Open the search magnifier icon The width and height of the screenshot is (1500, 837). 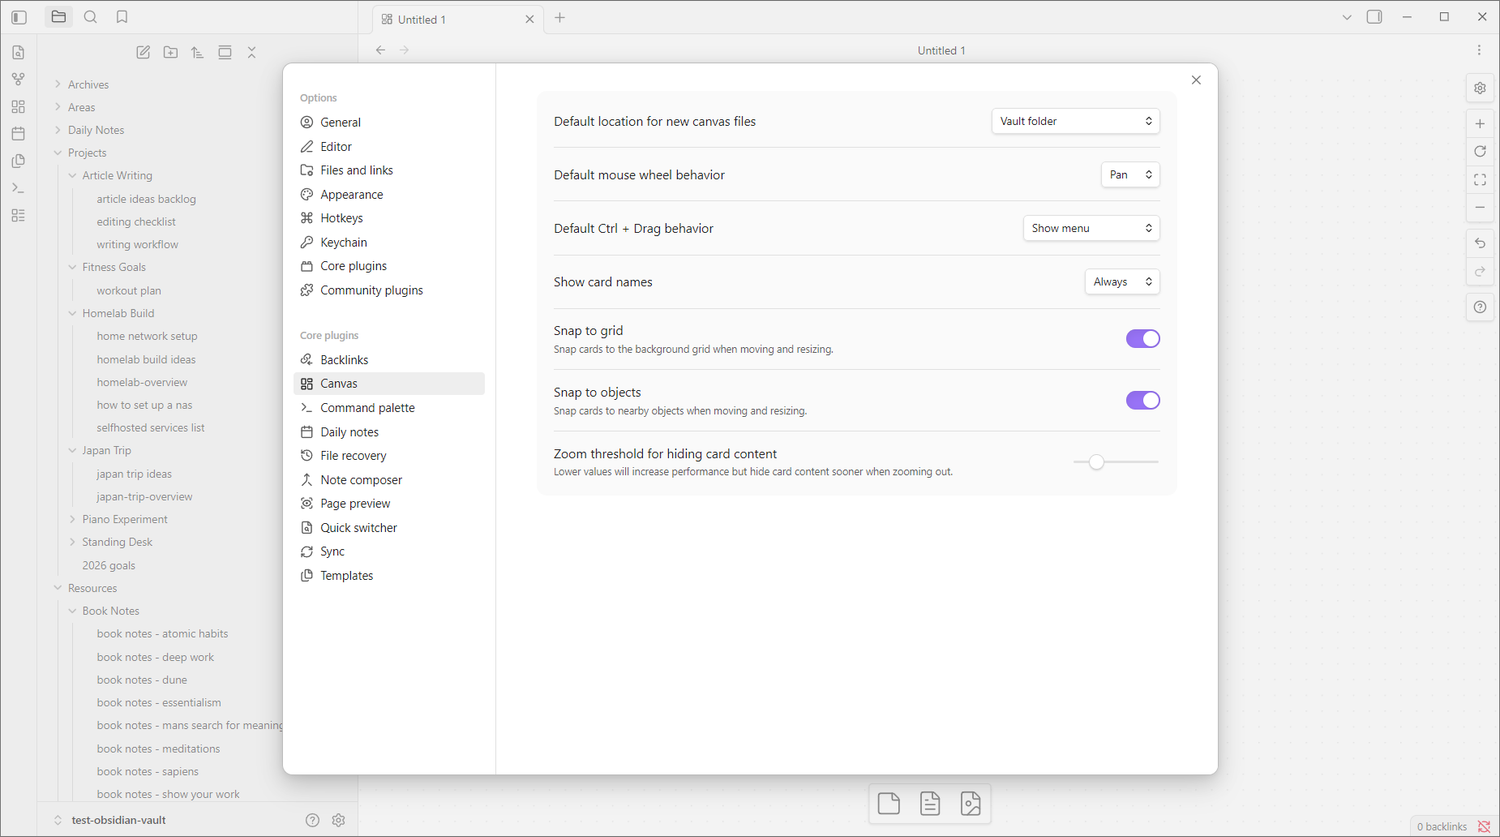[91, 17]
